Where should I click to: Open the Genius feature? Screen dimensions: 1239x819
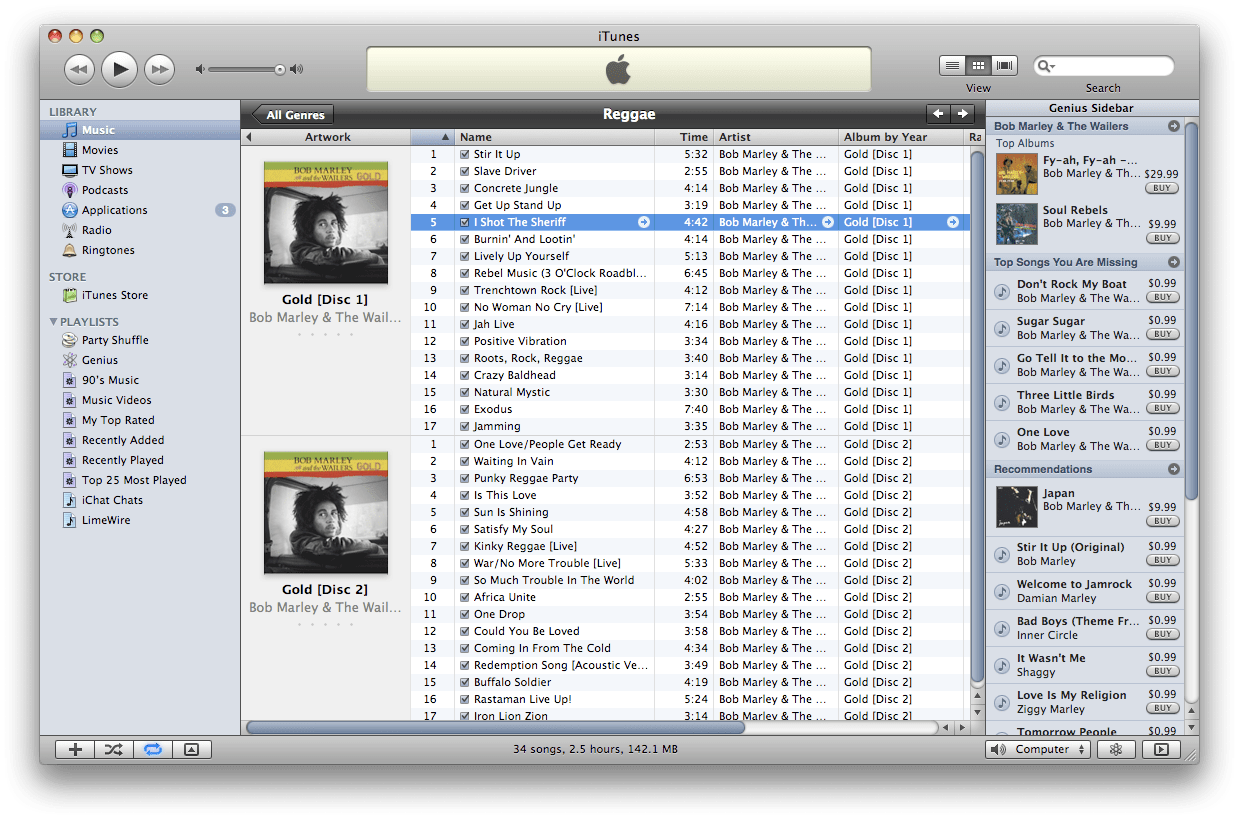[1116, 749]
